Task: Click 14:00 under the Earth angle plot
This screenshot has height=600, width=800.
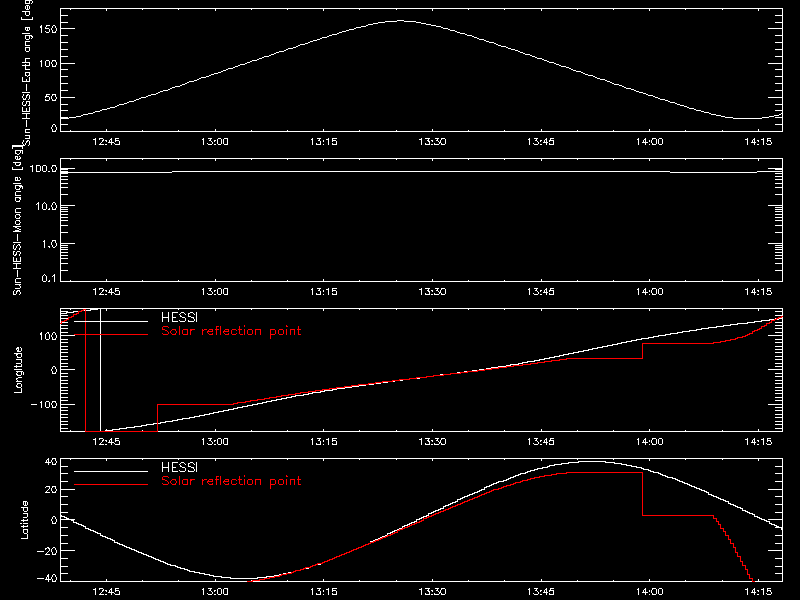Action: click(649, 142)
